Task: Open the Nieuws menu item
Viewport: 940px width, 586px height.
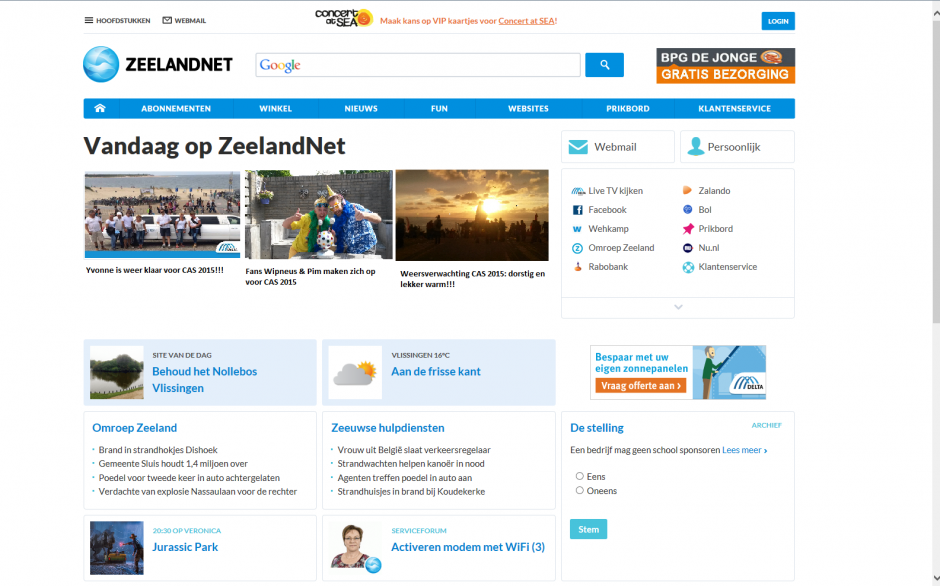Action: pyautogui.click(x=361, y=109)
